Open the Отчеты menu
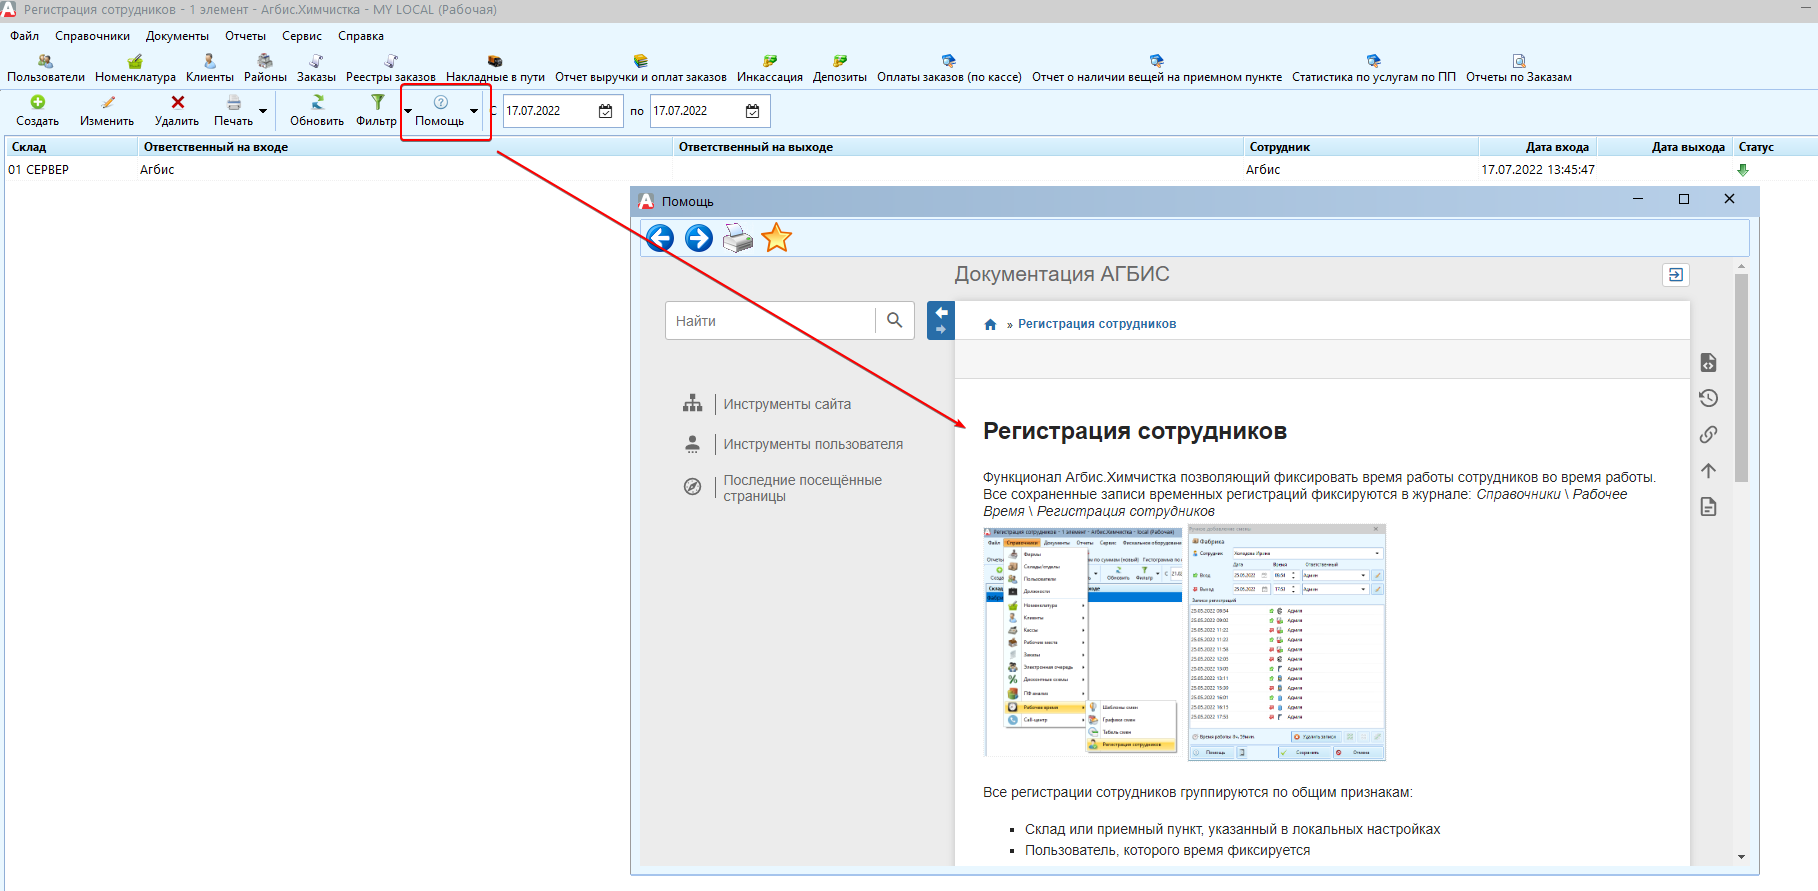The height and width of the screenshot is (891, 1818). click(246, 36)
